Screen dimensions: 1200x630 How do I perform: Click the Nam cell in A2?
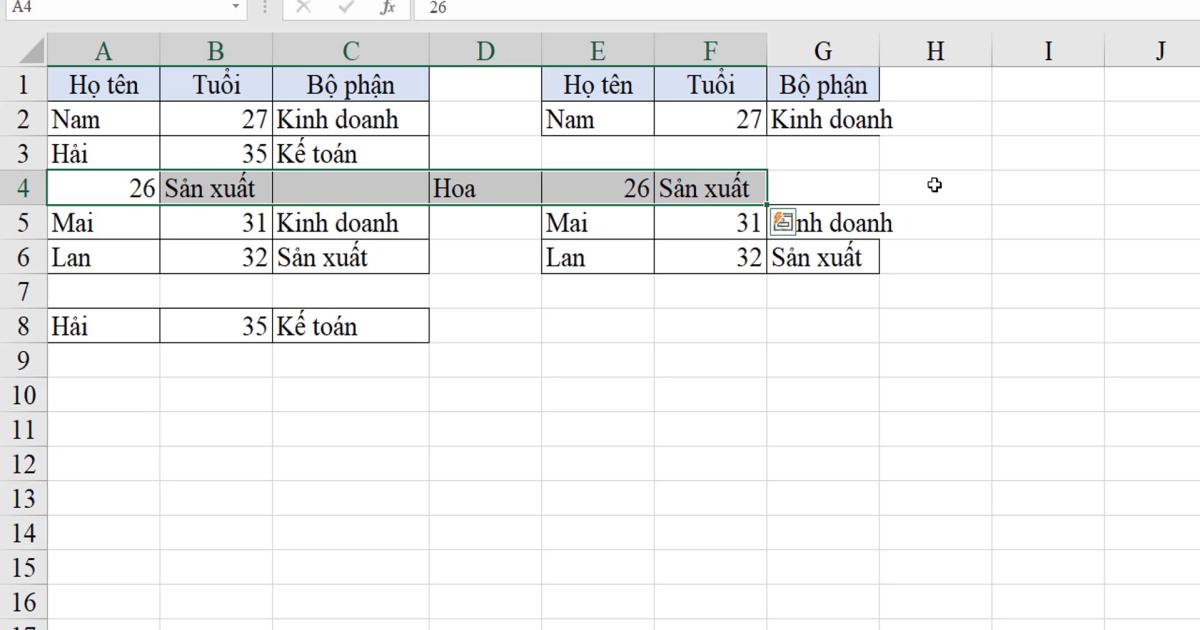pyautogui.click(x=103, y=119)
